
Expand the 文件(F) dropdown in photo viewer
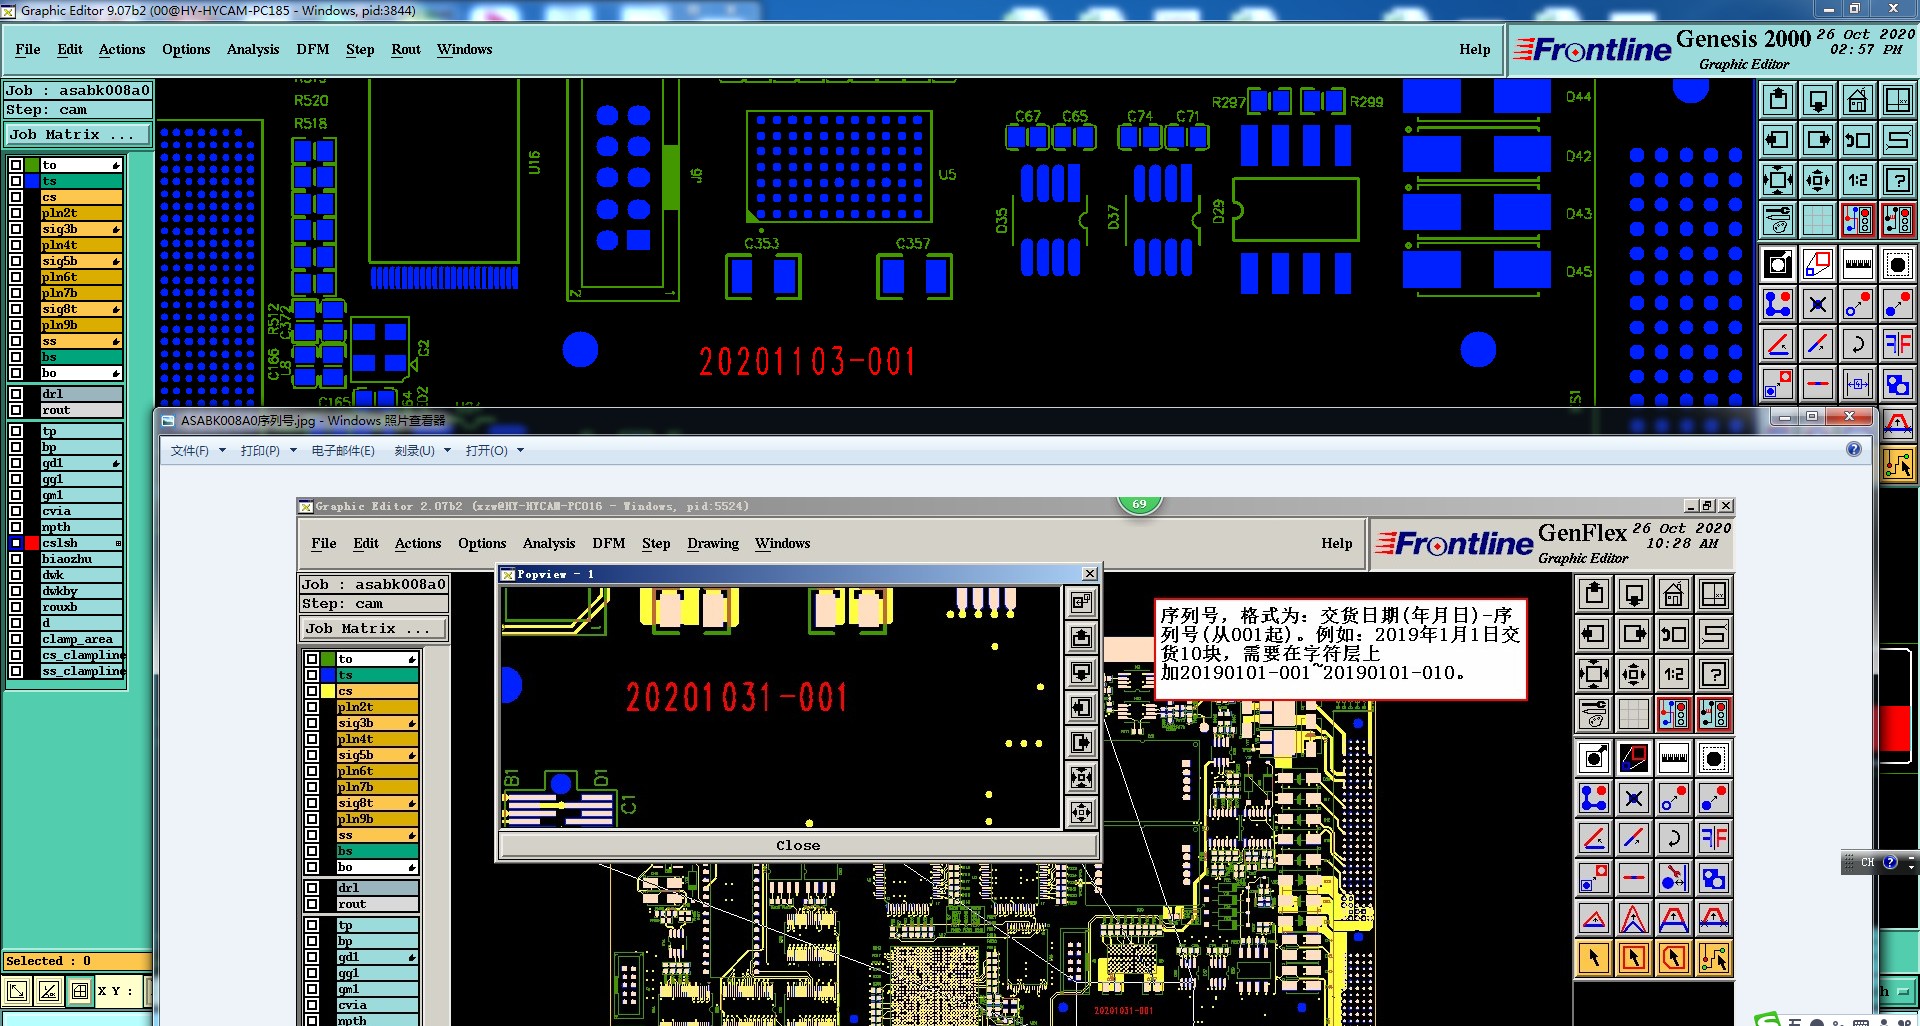pyautogui.click(x=198, y=451)
